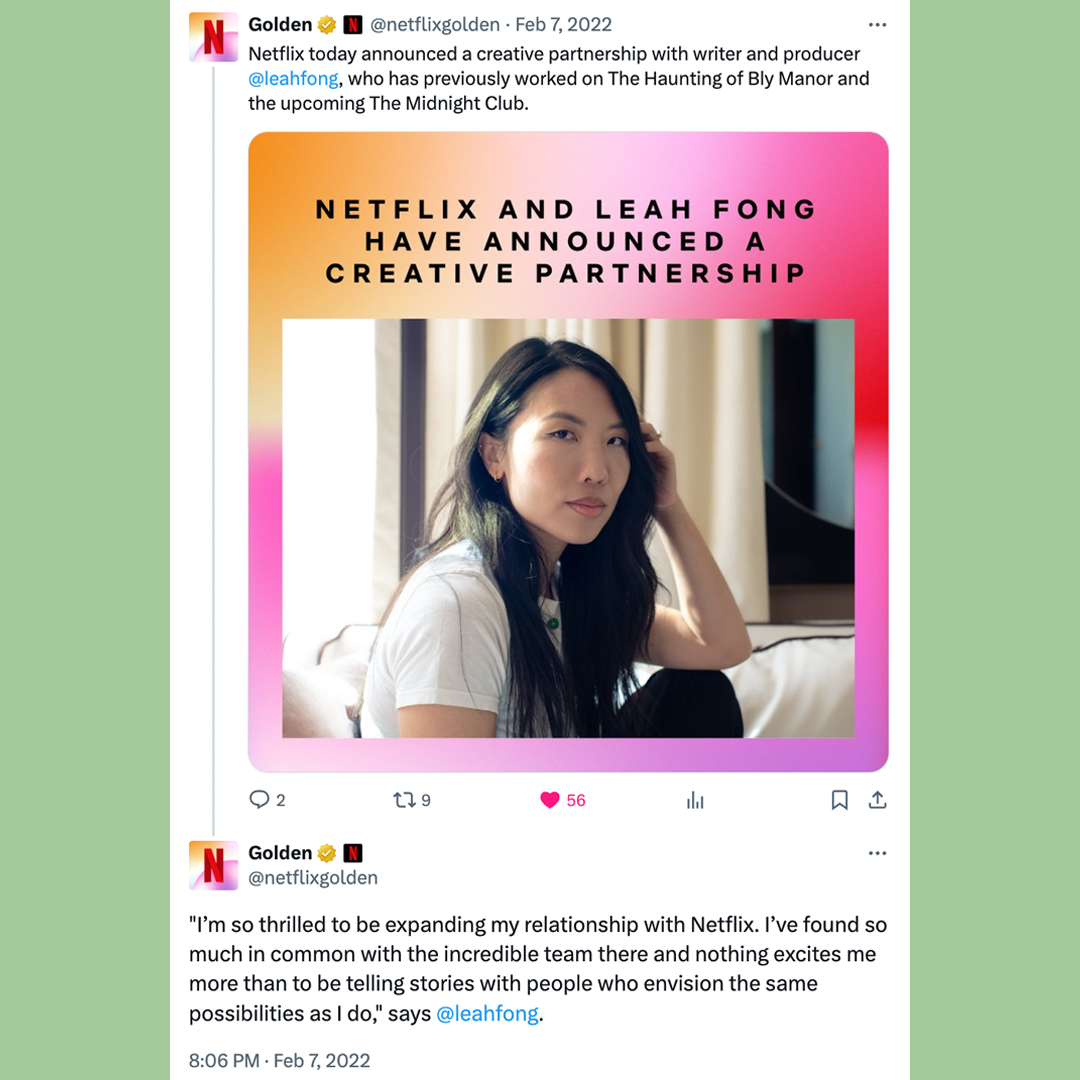
Task: Open the @leahfong mention in first tweet
Action: [293, 79]
